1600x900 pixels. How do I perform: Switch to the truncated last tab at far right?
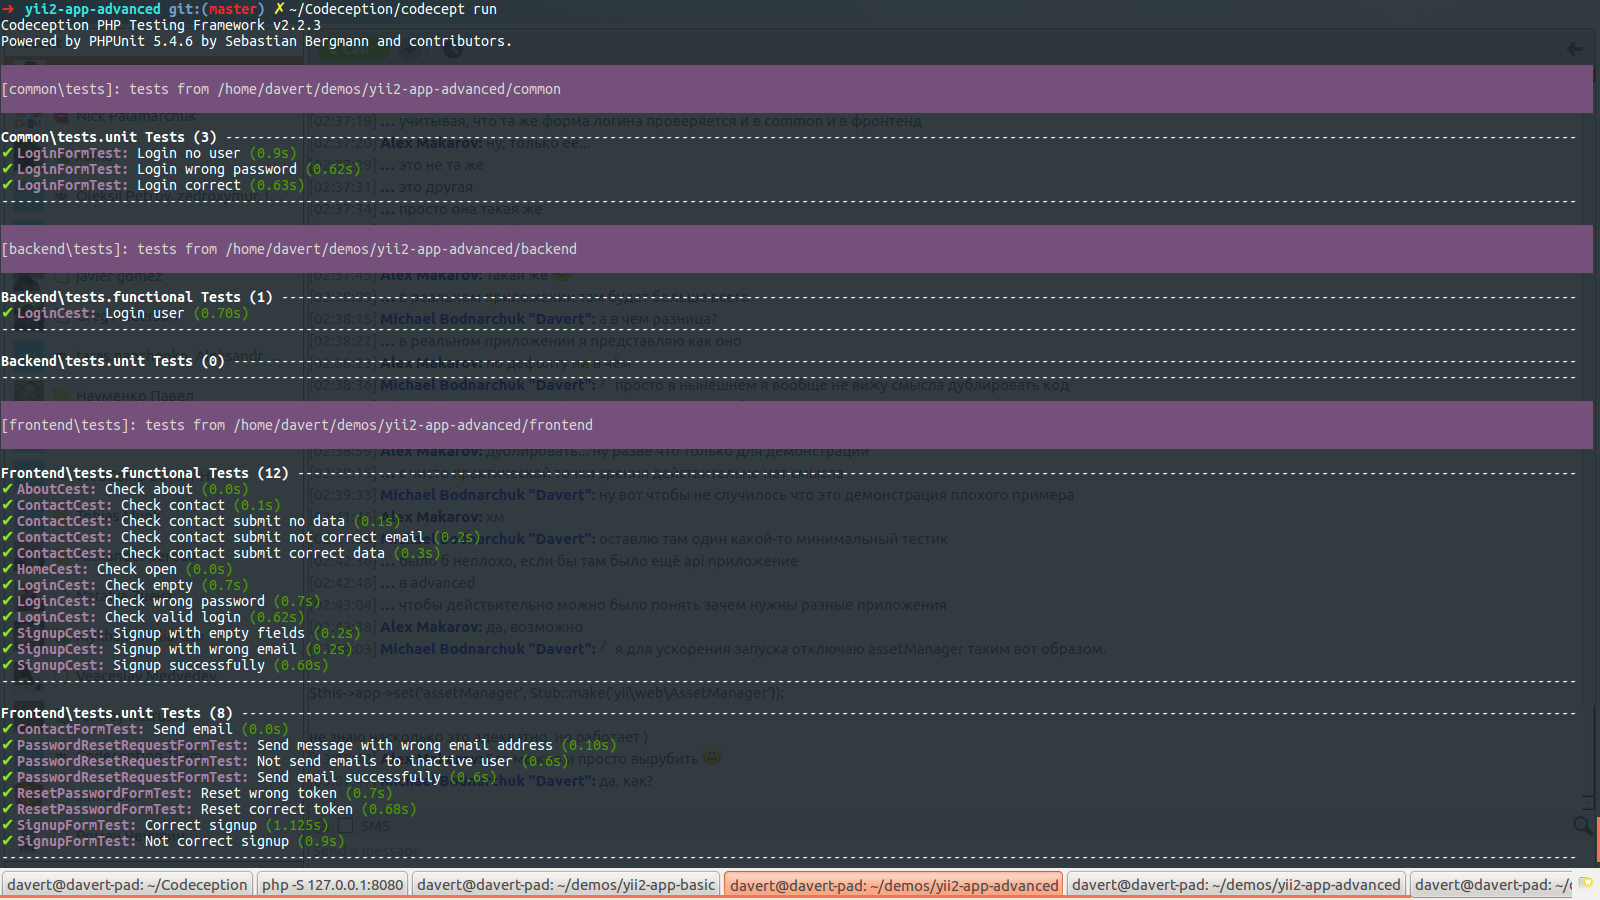[x=1492, y=885]
